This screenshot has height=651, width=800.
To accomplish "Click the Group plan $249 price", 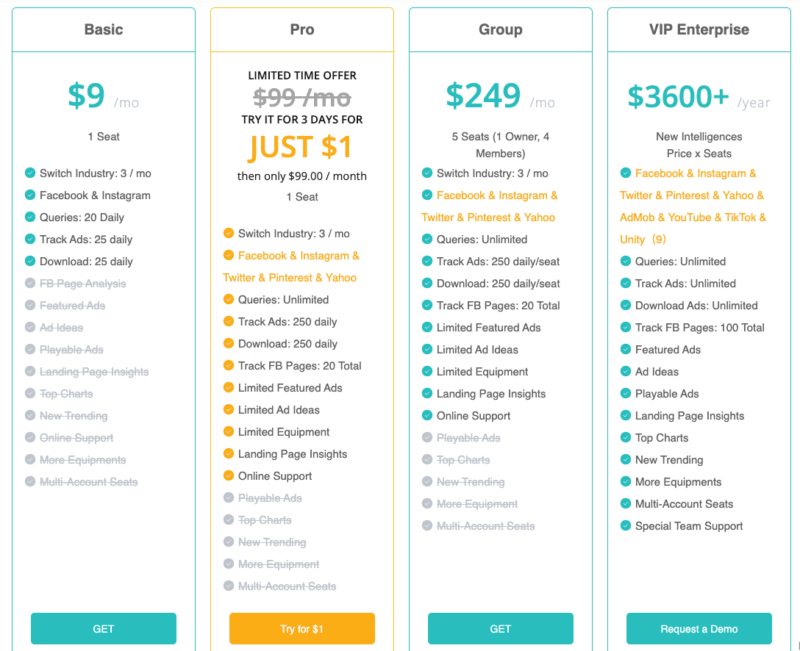I will [x=483, y=96].
